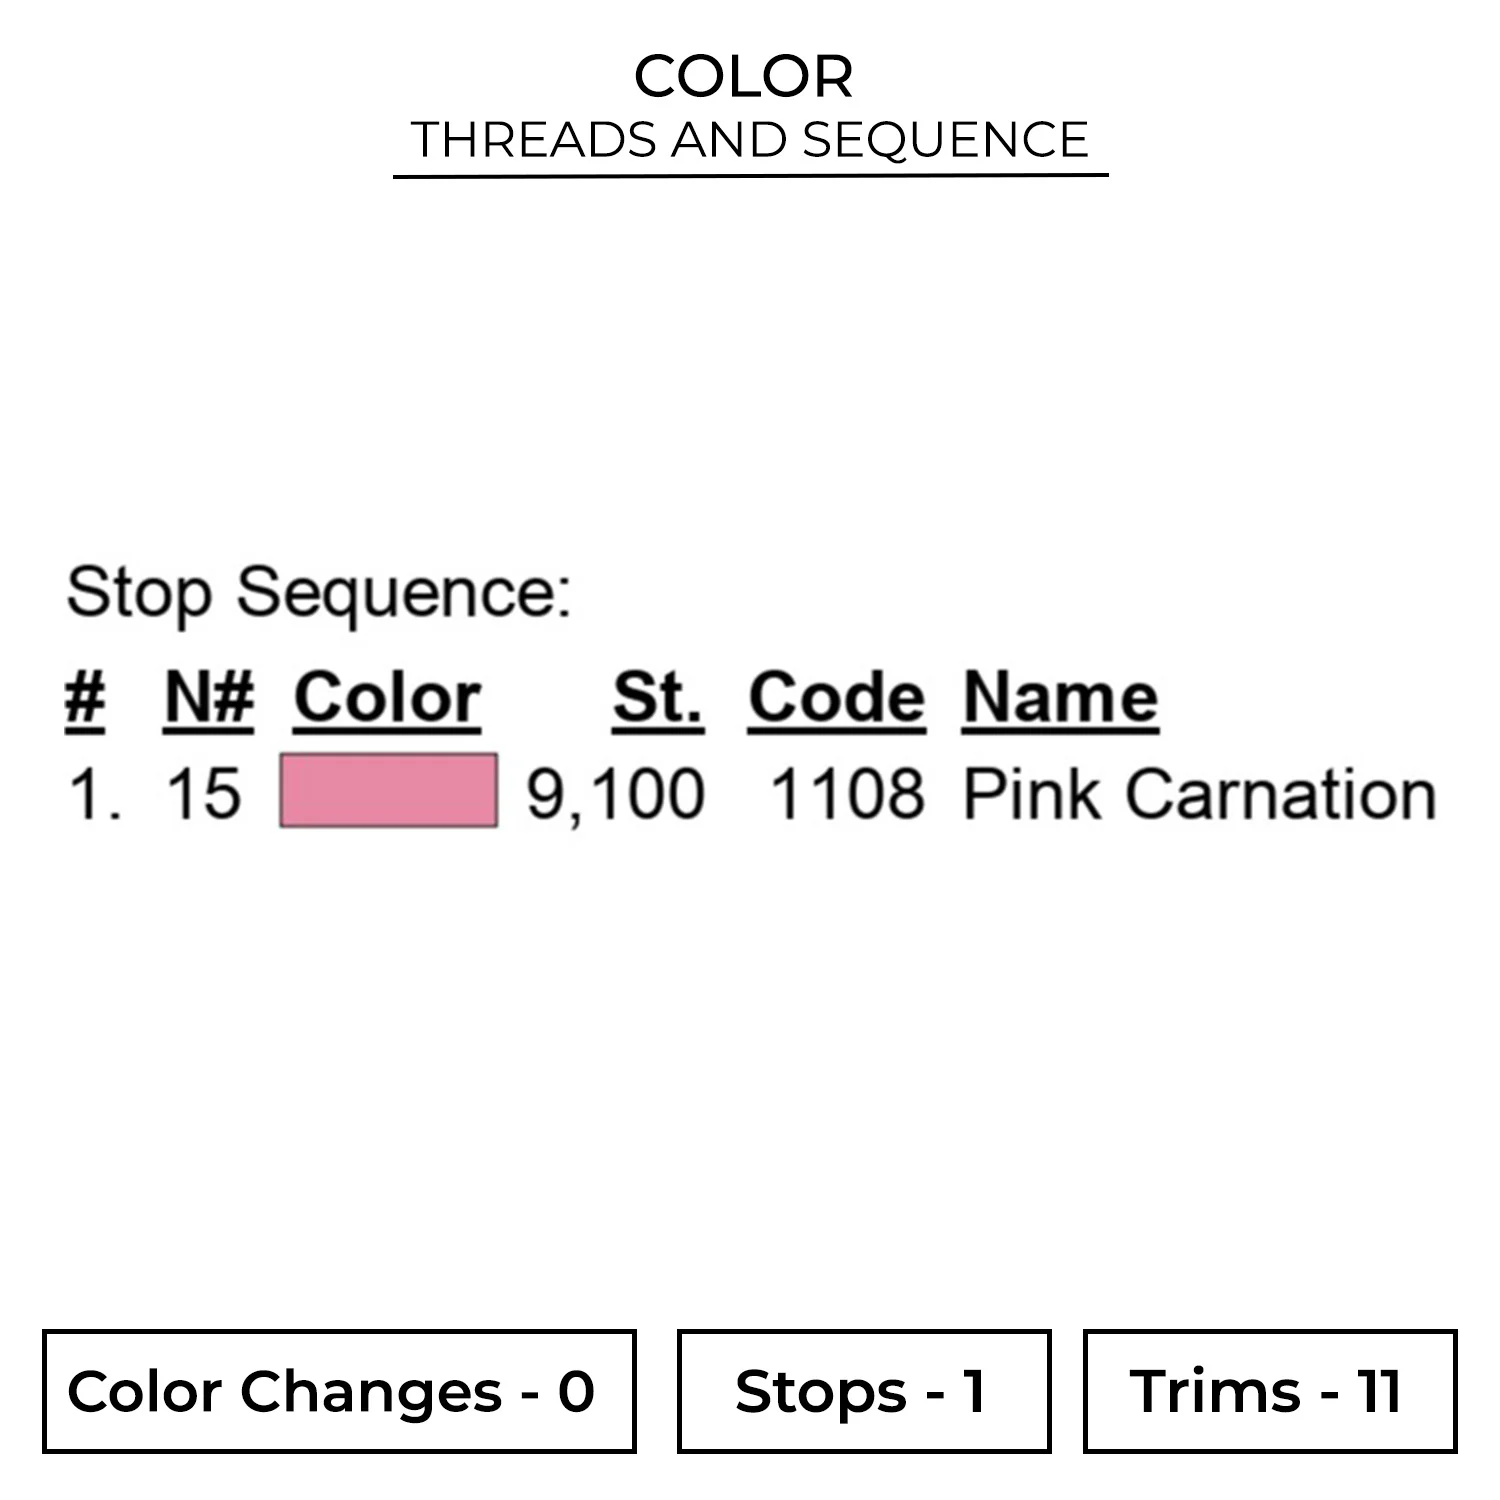Click the horizontal line under the subtitle
Screen dimensions: 1500x1500
pyautogui.click(x=750, y=176)
